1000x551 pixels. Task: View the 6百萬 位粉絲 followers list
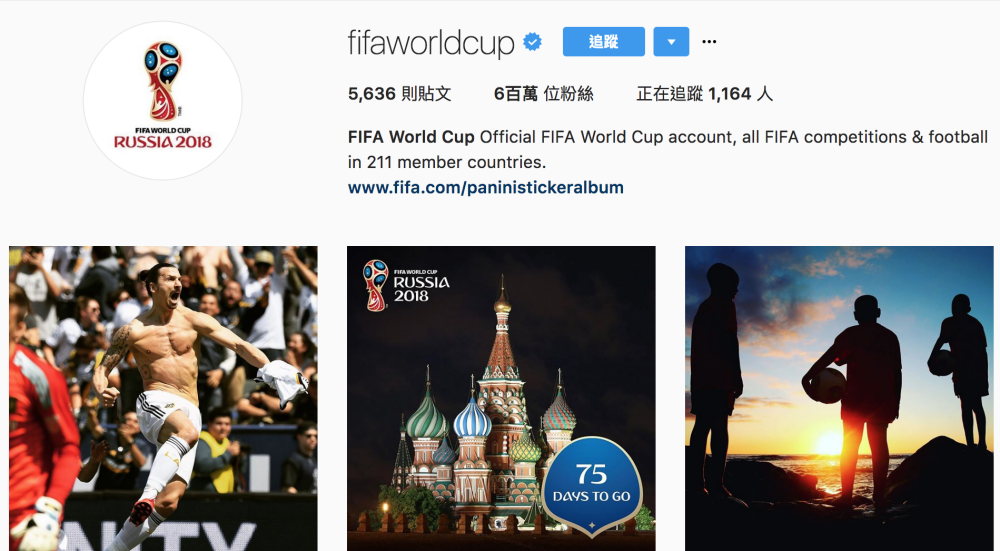pos(543,94)
